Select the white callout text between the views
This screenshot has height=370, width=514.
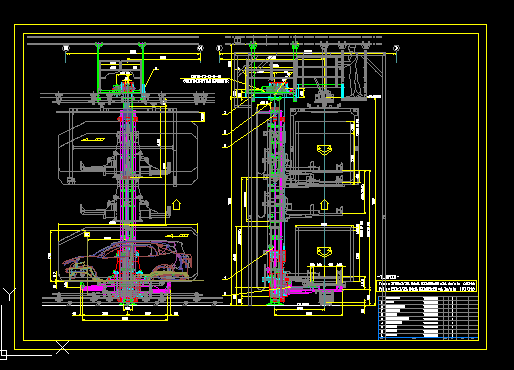(206, 79)
